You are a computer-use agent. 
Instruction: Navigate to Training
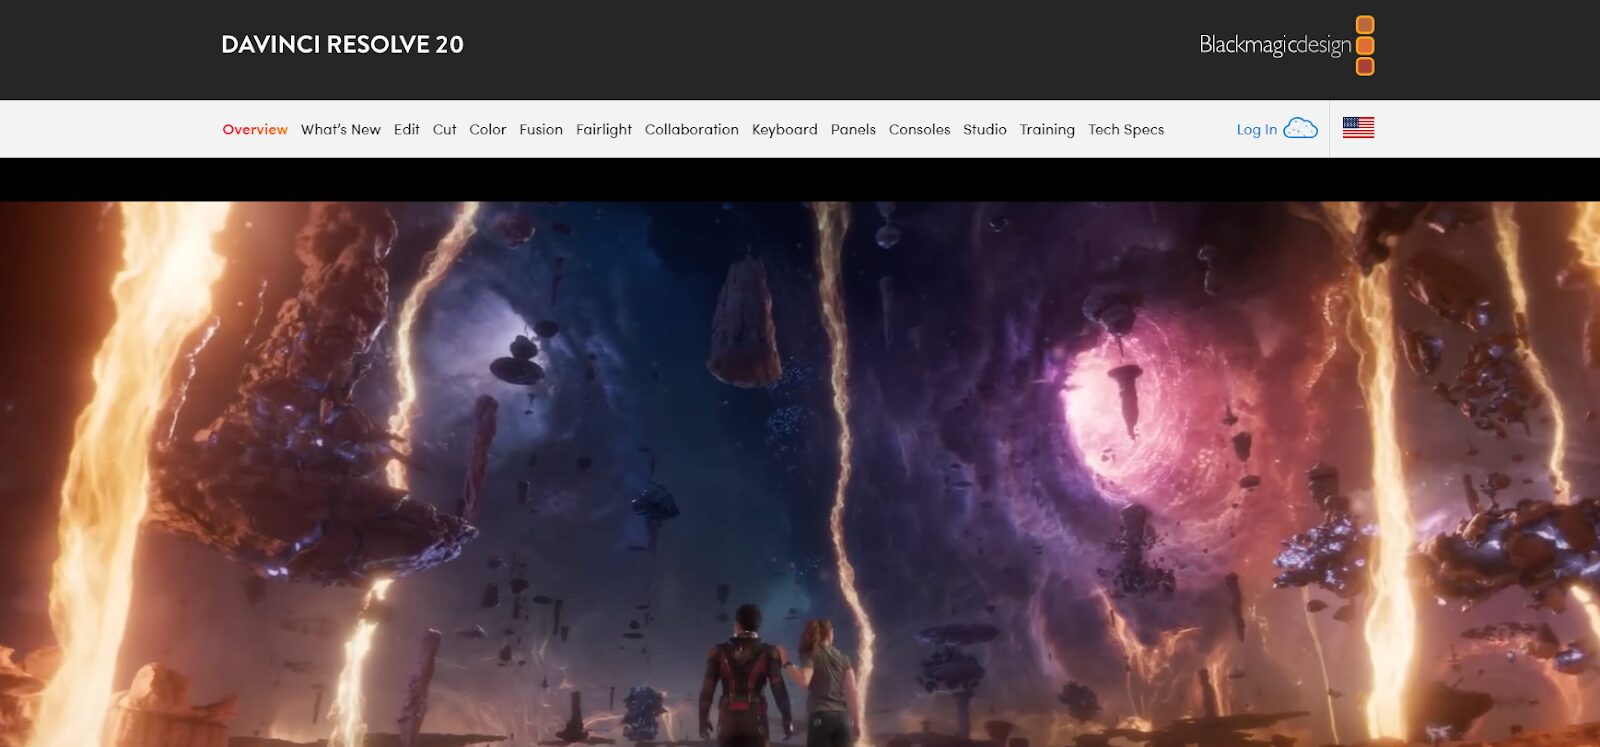click(x=1047, y=129)
